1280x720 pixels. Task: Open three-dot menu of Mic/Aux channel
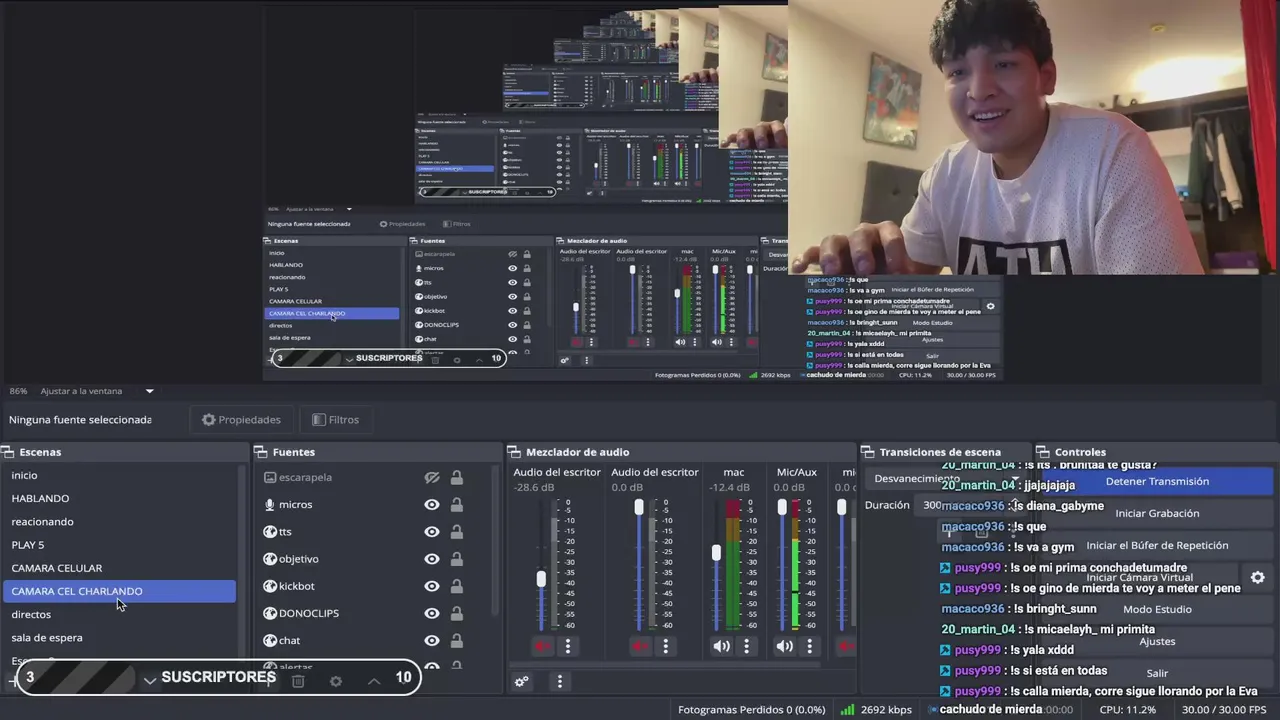pos(810,646)
